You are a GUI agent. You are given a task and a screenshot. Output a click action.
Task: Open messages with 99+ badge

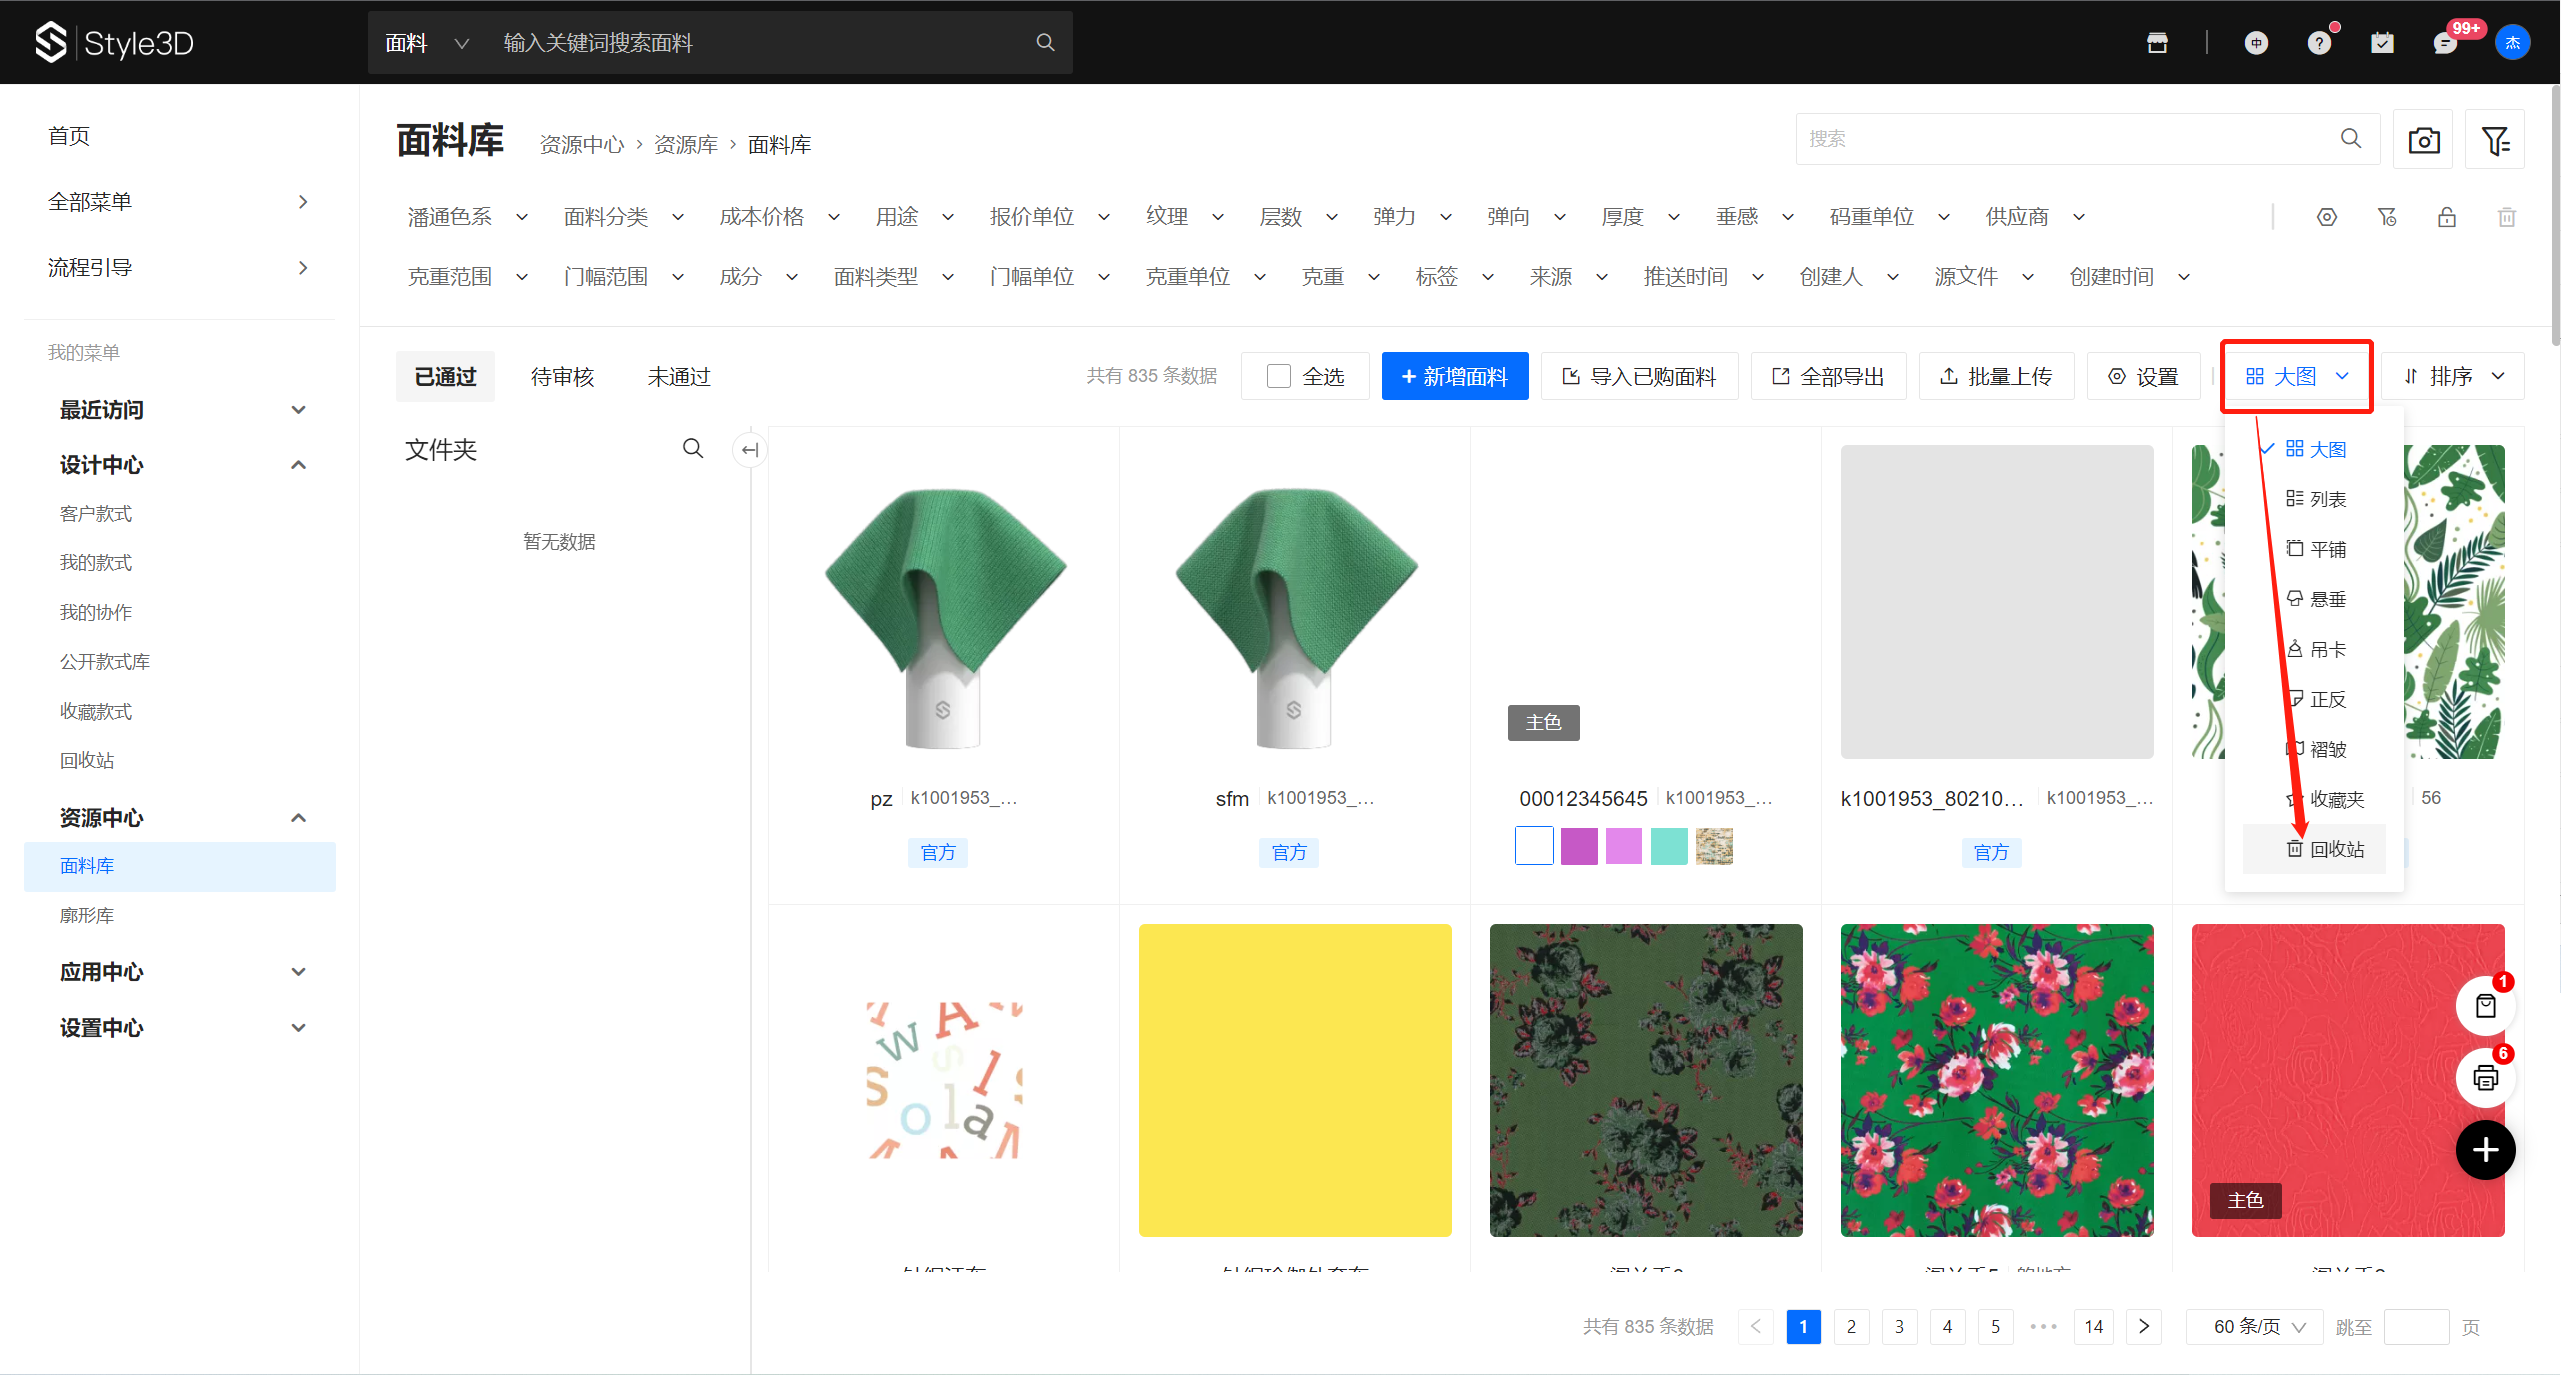coord(2445,43)
